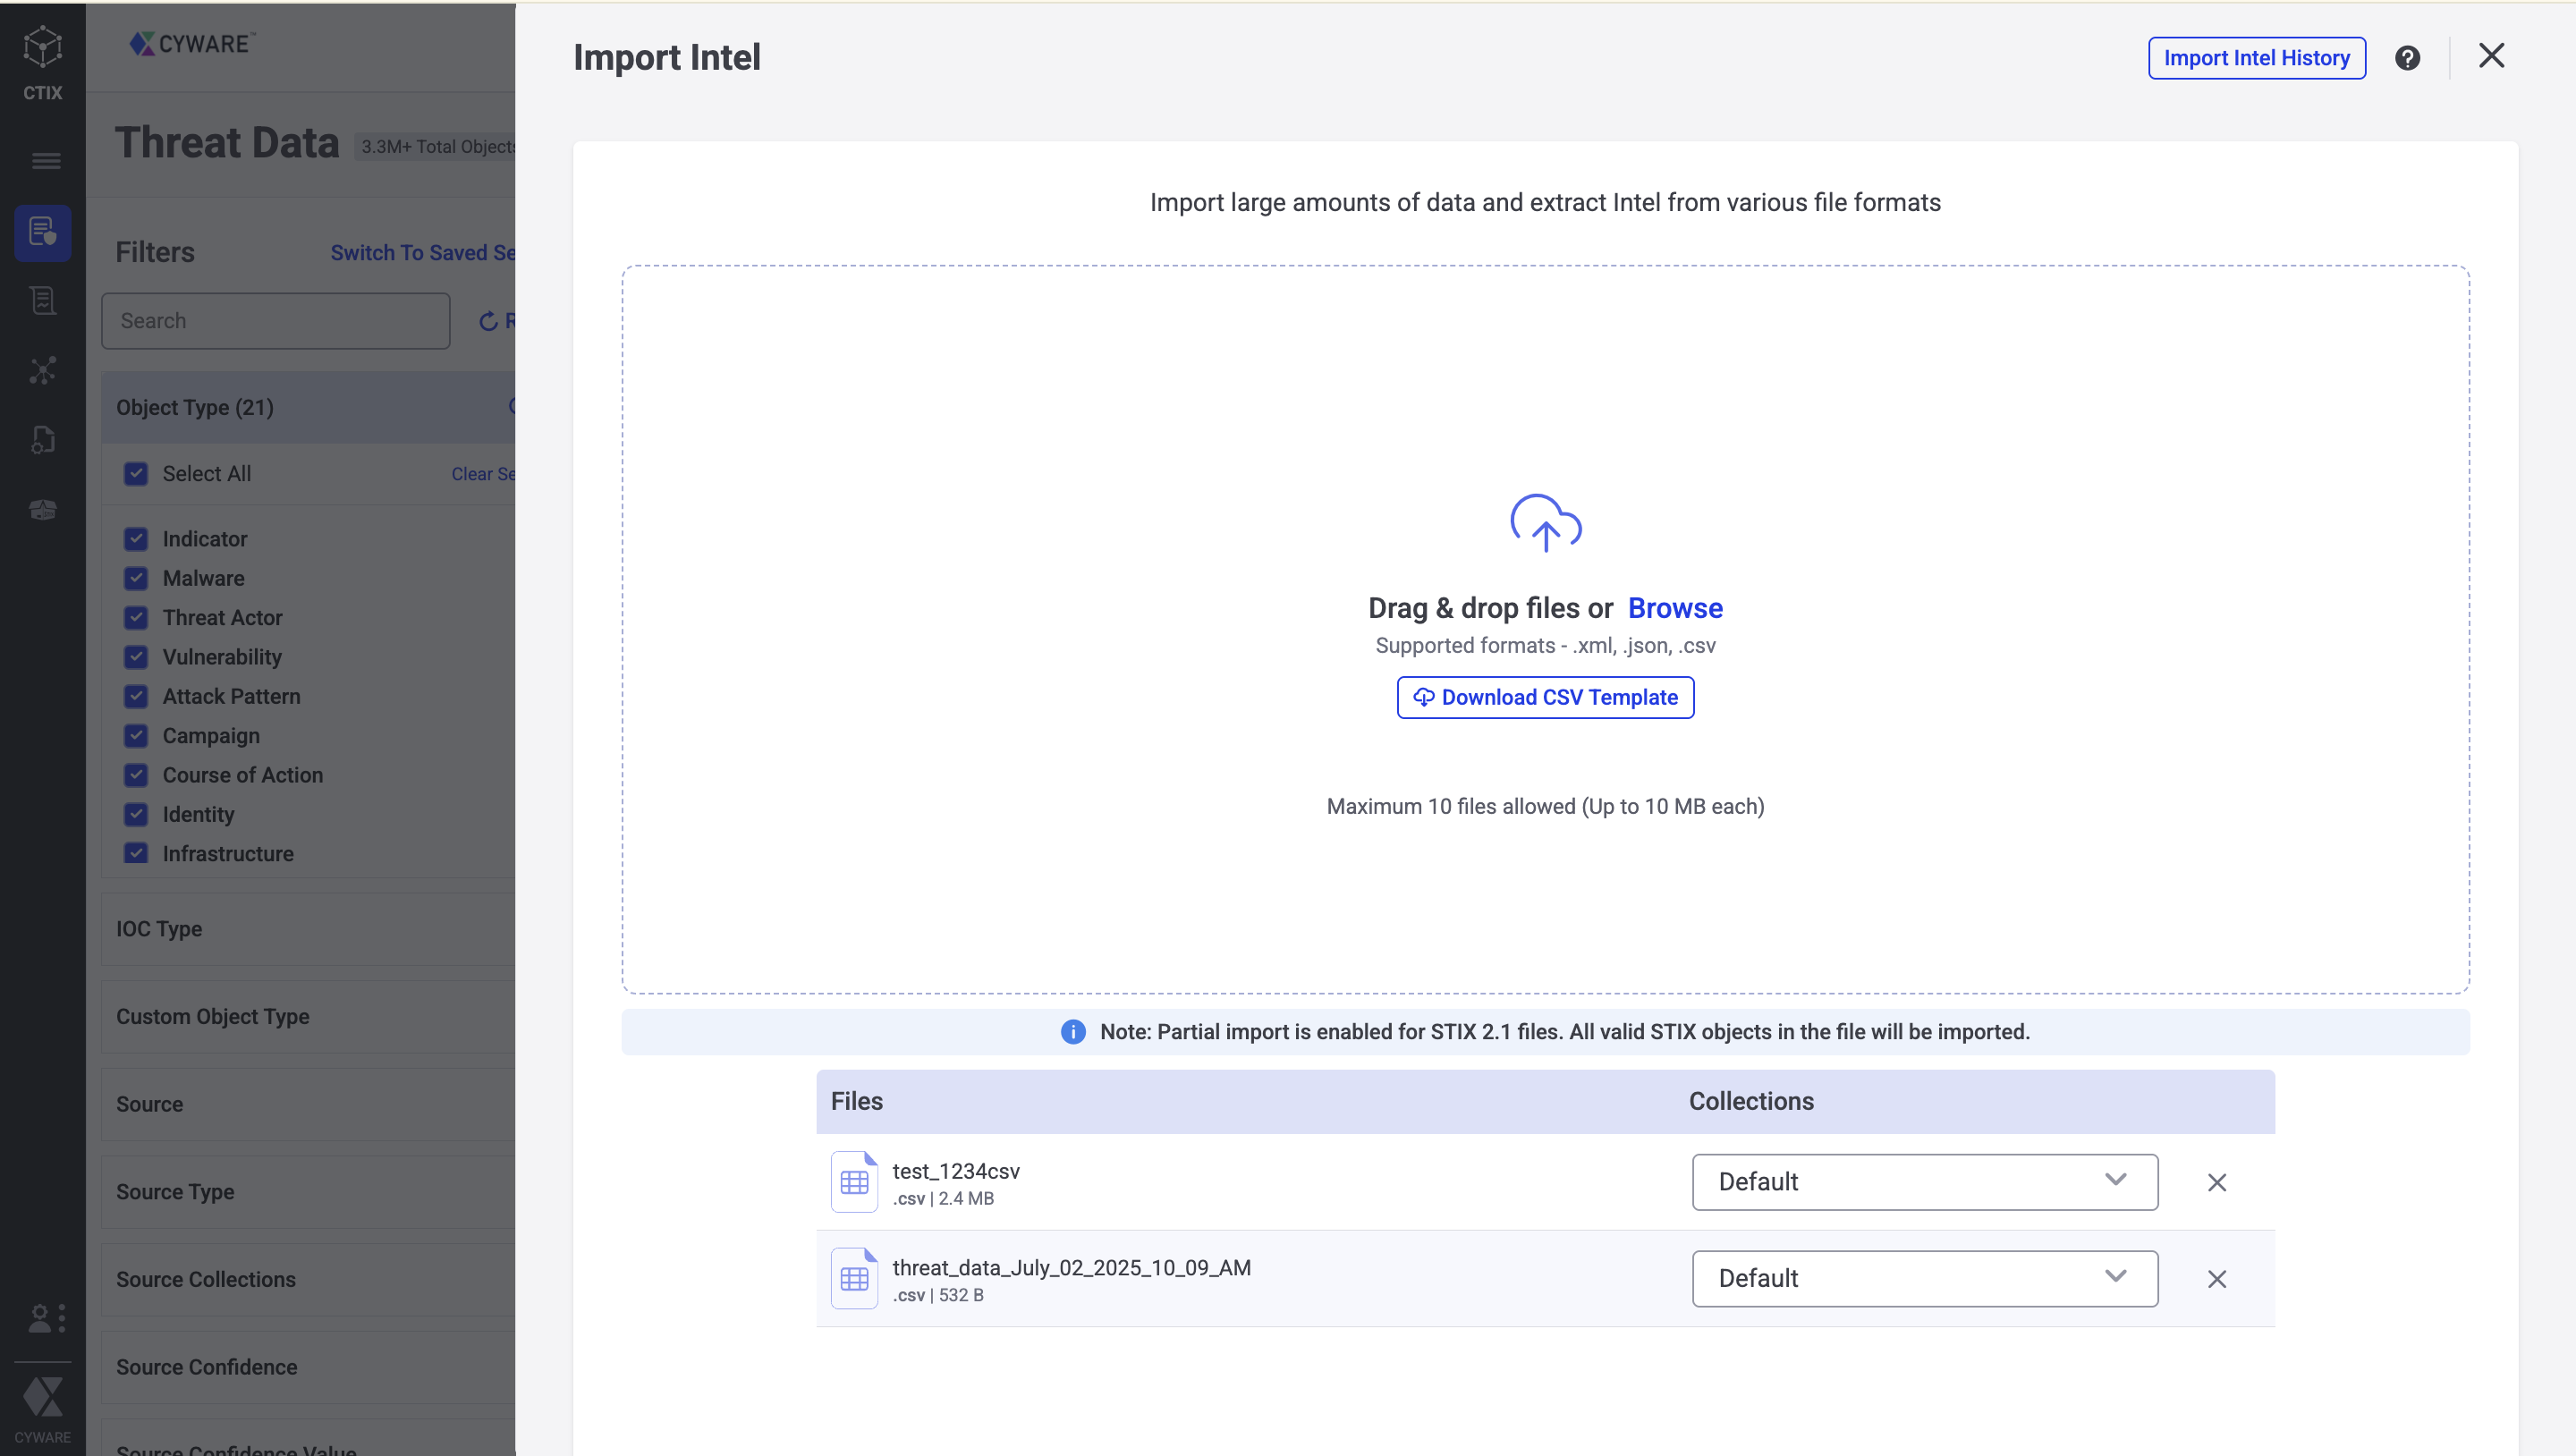This screenshot has width=2576, height=1456.
Task: Click the Browse link to select files
Action: 1675,608
